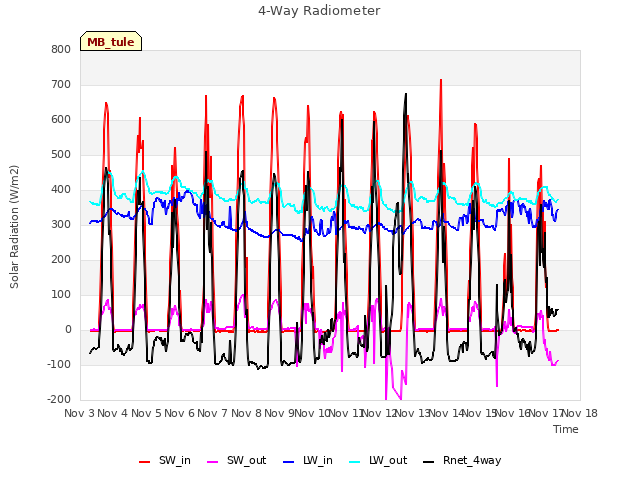Click the 700 y-axis label
The height and width of the screenshot is (480, 640).
tap(61, 84)
